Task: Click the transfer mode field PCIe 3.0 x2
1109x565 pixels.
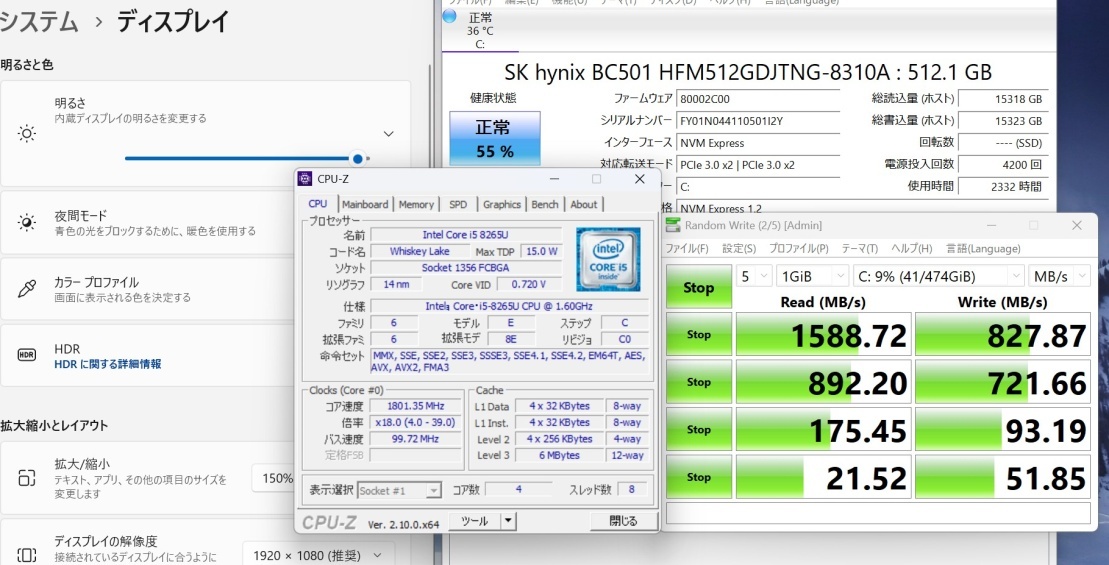Action: (758, 165)
